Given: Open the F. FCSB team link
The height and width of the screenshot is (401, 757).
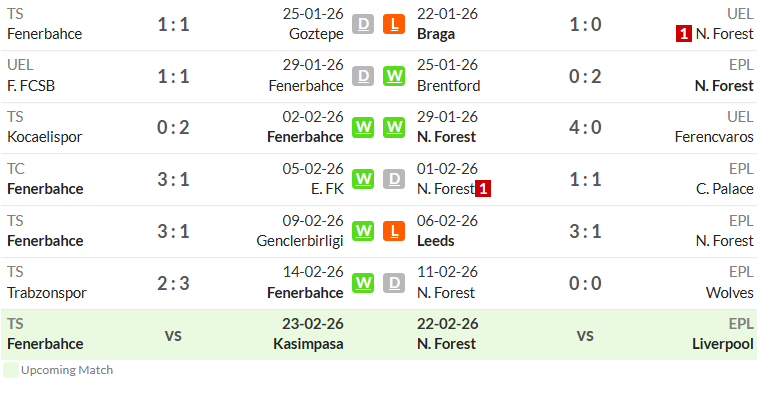Looking at the screenshot, I should (31, 86).
